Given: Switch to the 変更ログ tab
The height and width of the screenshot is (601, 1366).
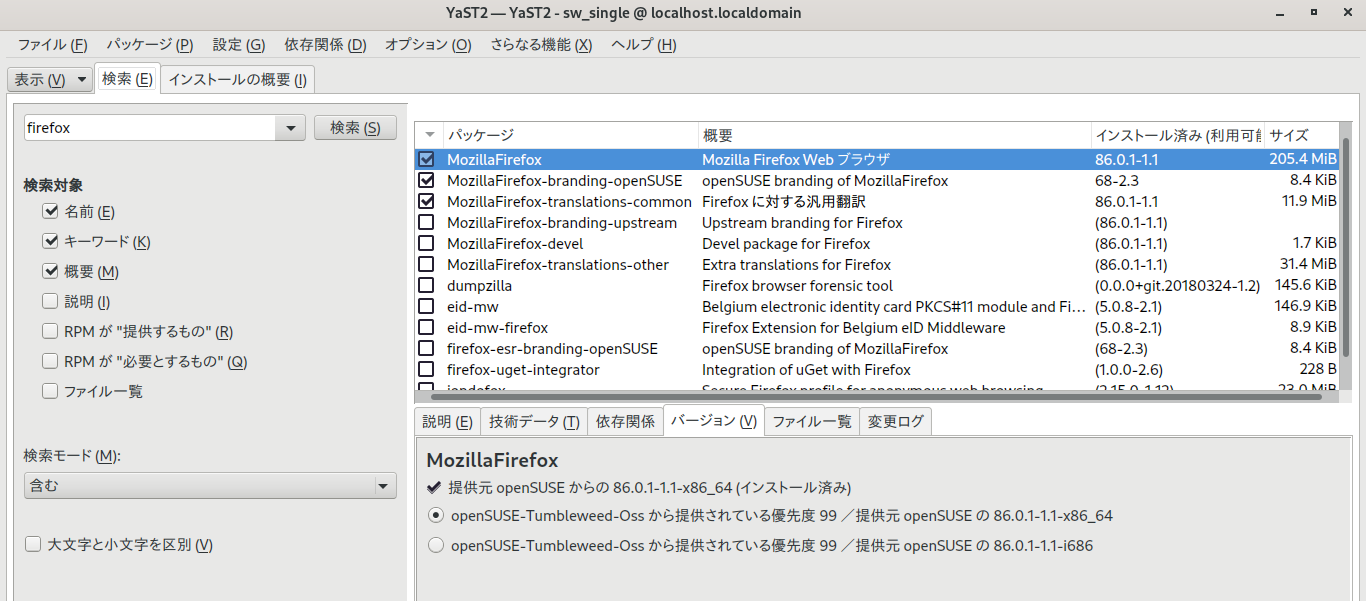Looking at the screenshot, I should tap(896, 422).
